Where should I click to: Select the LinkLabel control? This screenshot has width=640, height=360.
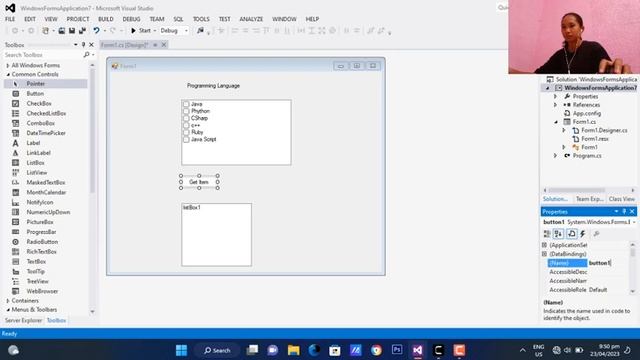[38, 153]
